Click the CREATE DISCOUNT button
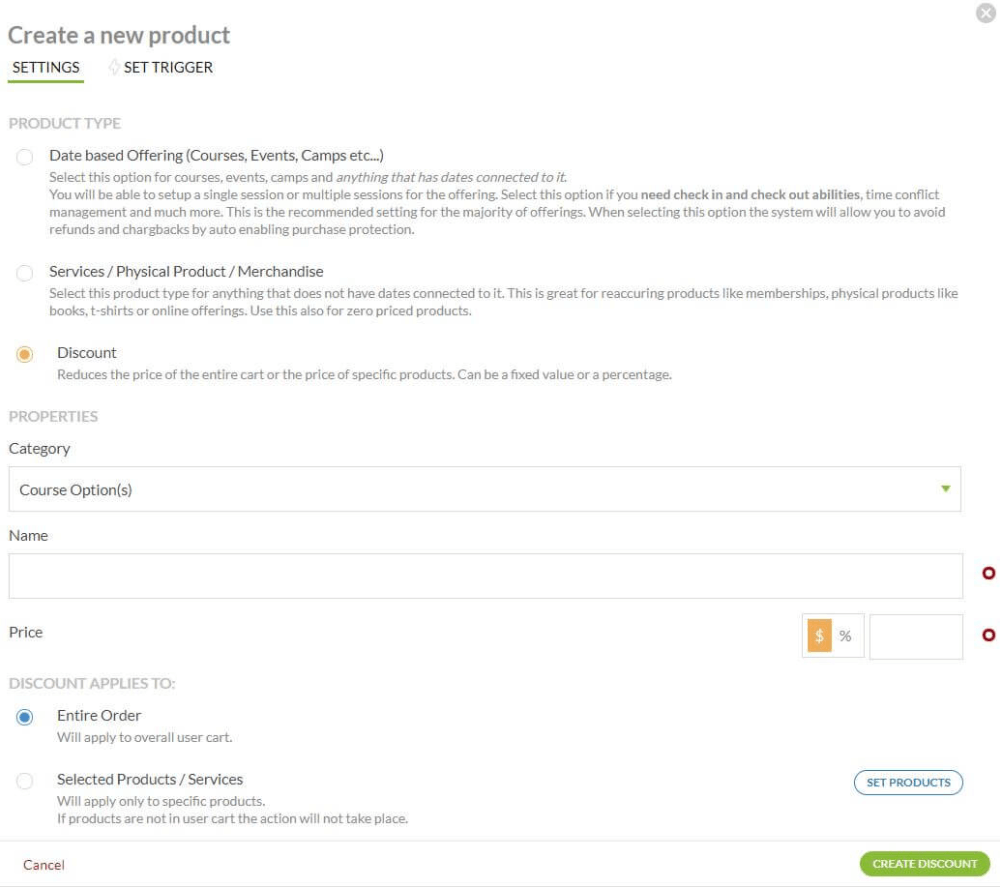Image resolution: width=1000 pixels, height=887 pixels. 924,864
